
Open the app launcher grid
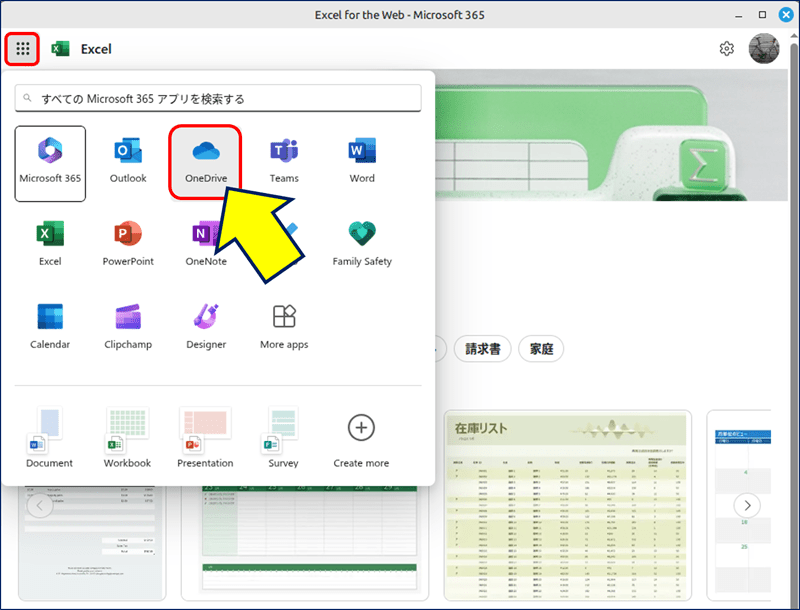(22, 49)
